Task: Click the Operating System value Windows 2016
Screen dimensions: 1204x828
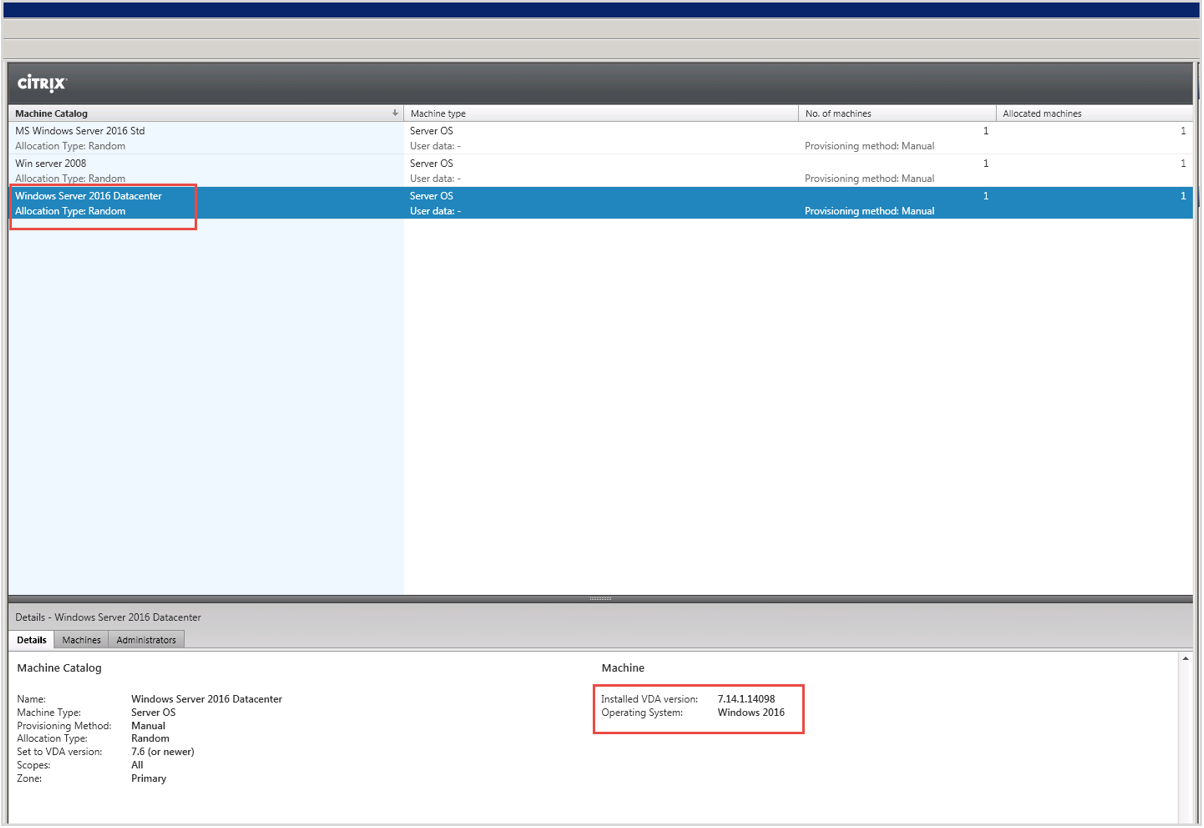Action: (x=751, y=712)
